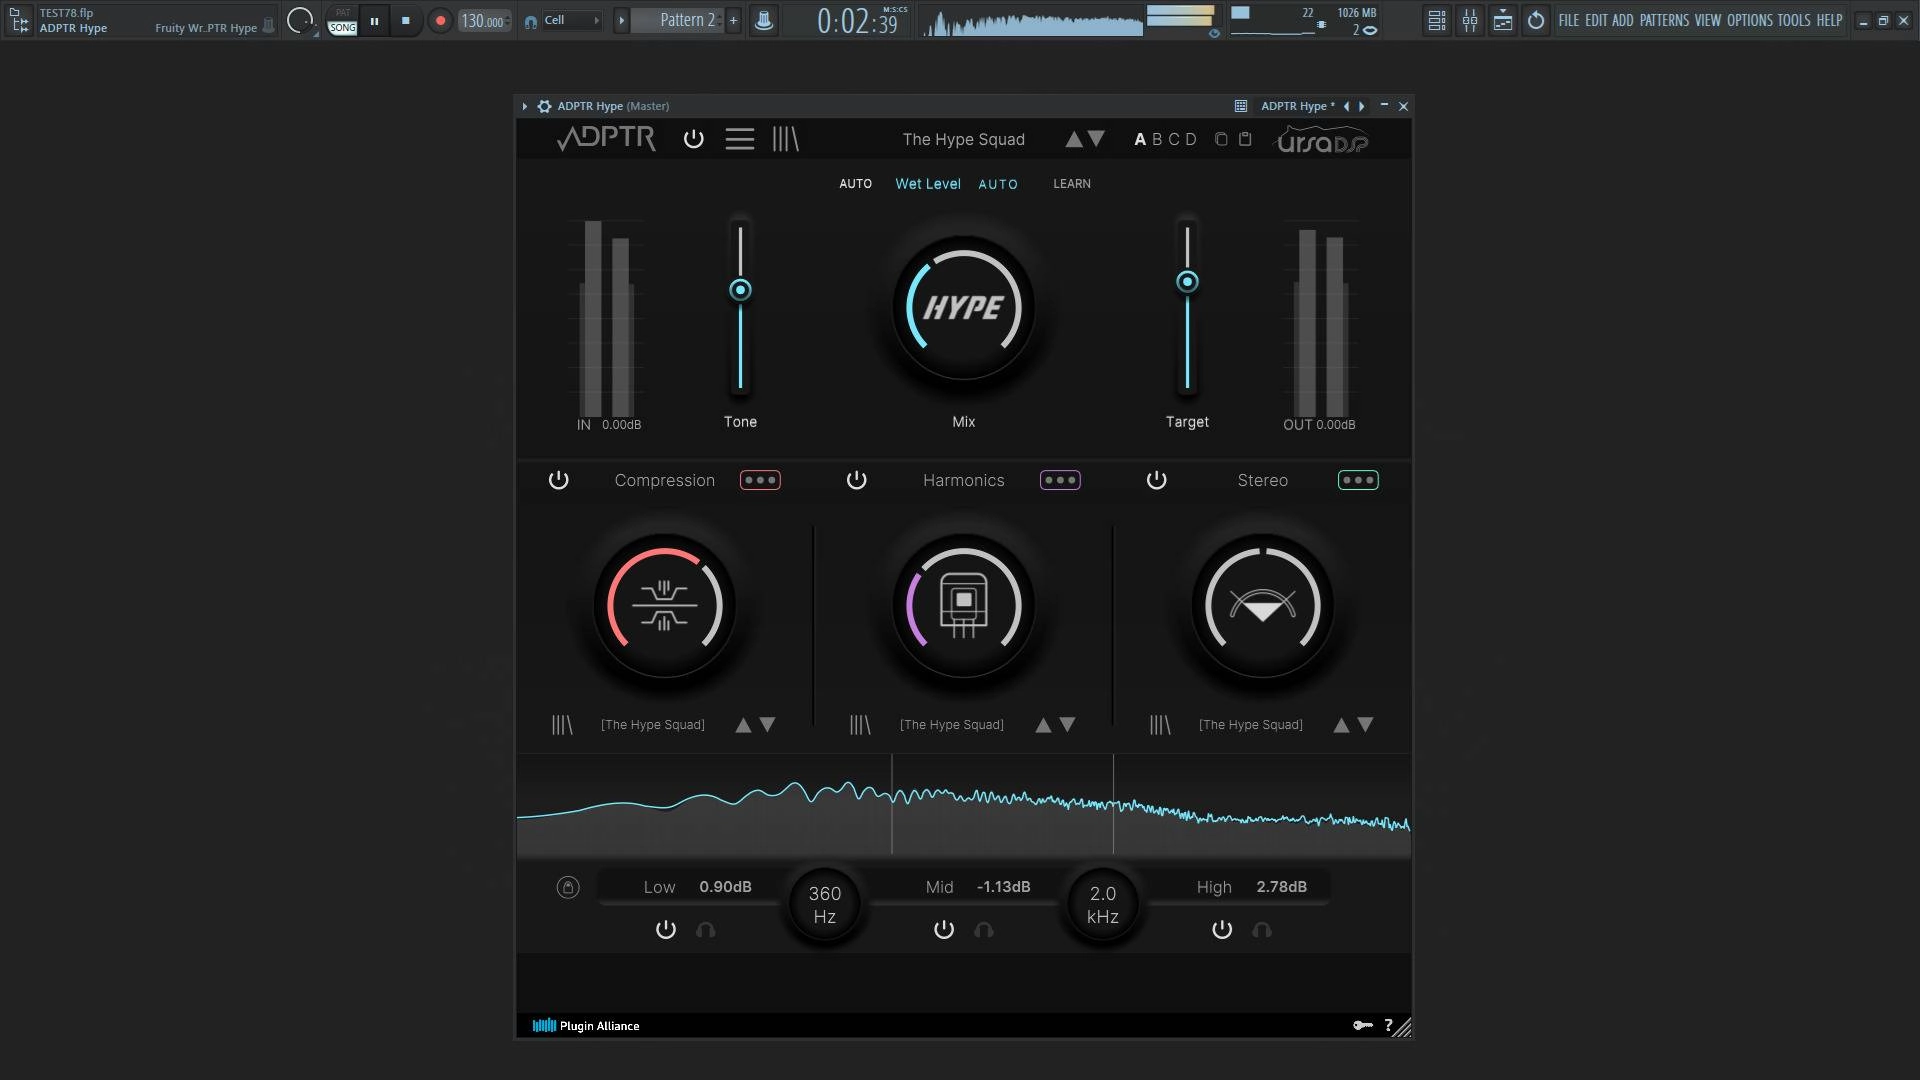This screenshot has height=1080, width=1920.
Task: Solo the Low band headphone icon
Action: tap(706, 930)
